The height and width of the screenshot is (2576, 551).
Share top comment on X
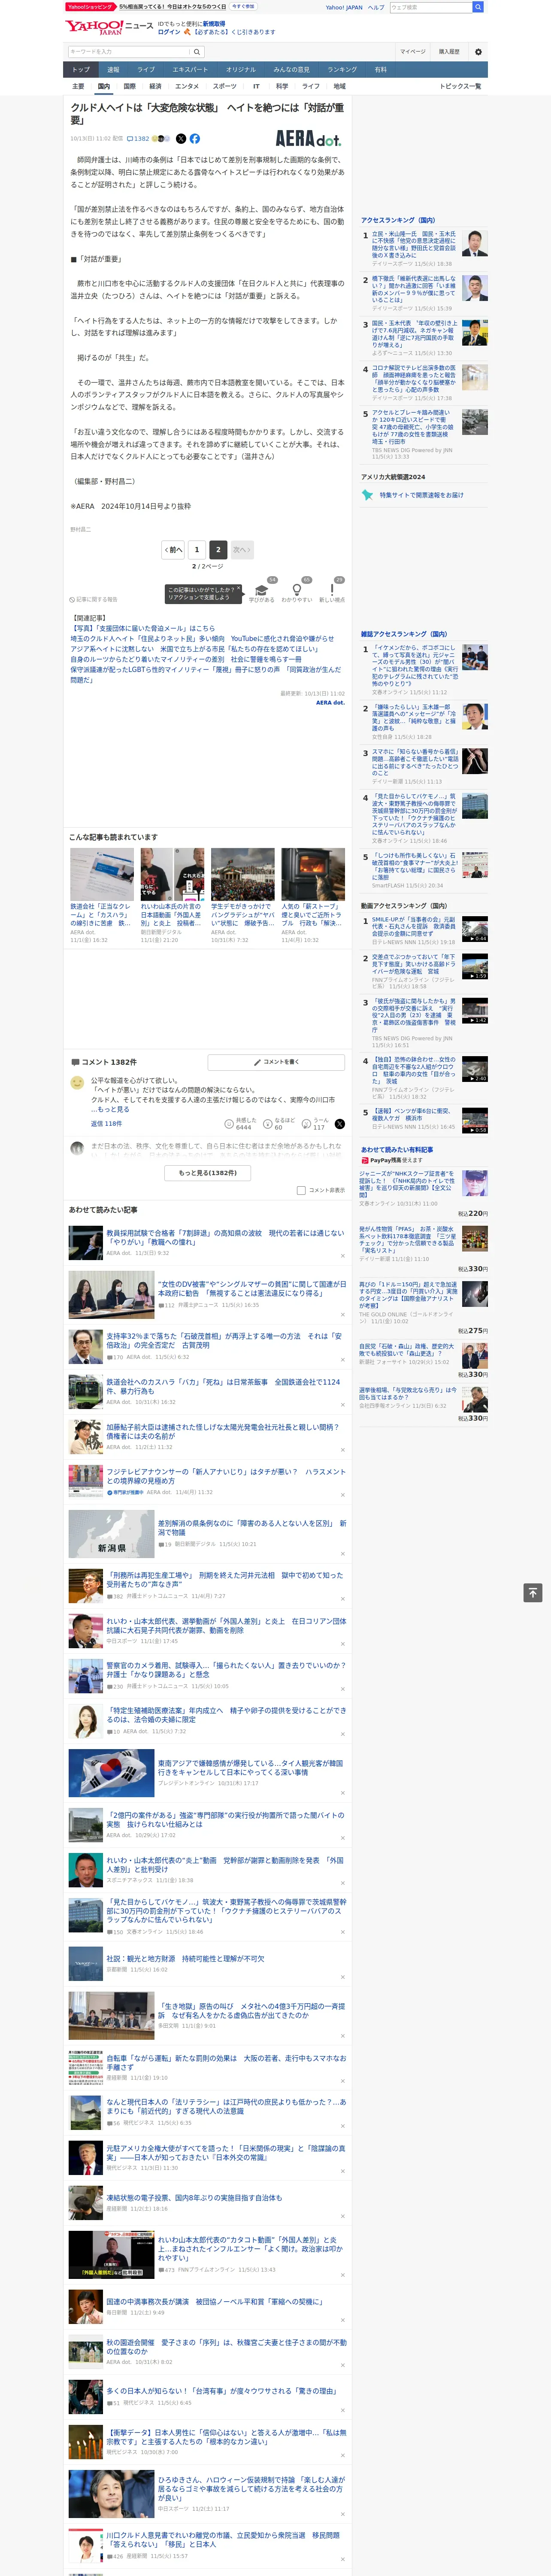[x=340, y=1124]
